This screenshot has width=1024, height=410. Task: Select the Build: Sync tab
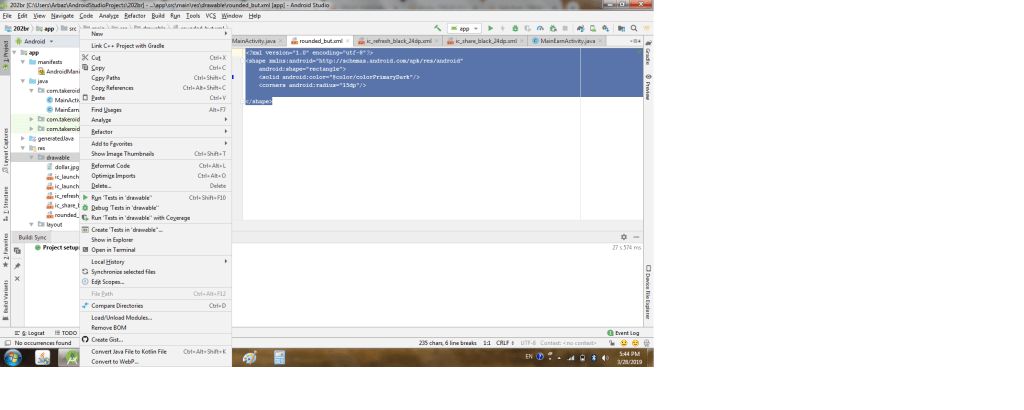32,238
